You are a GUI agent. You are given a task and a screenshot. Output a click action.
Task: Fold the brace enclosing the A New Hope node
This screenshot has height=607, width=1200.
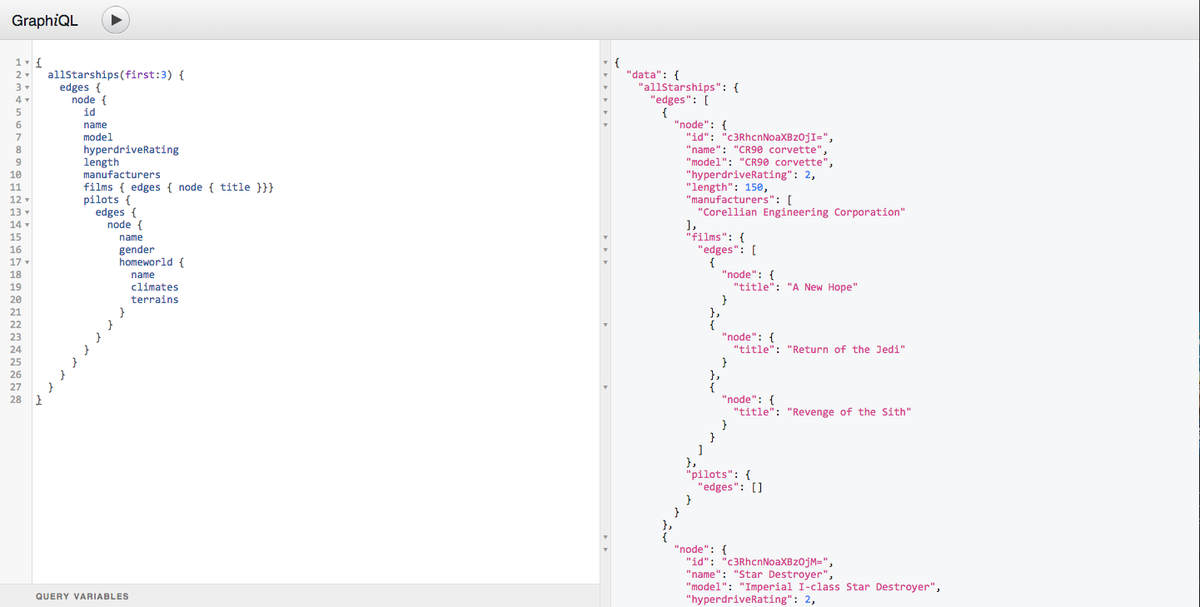pyautogui.click(x=604, y=262)
